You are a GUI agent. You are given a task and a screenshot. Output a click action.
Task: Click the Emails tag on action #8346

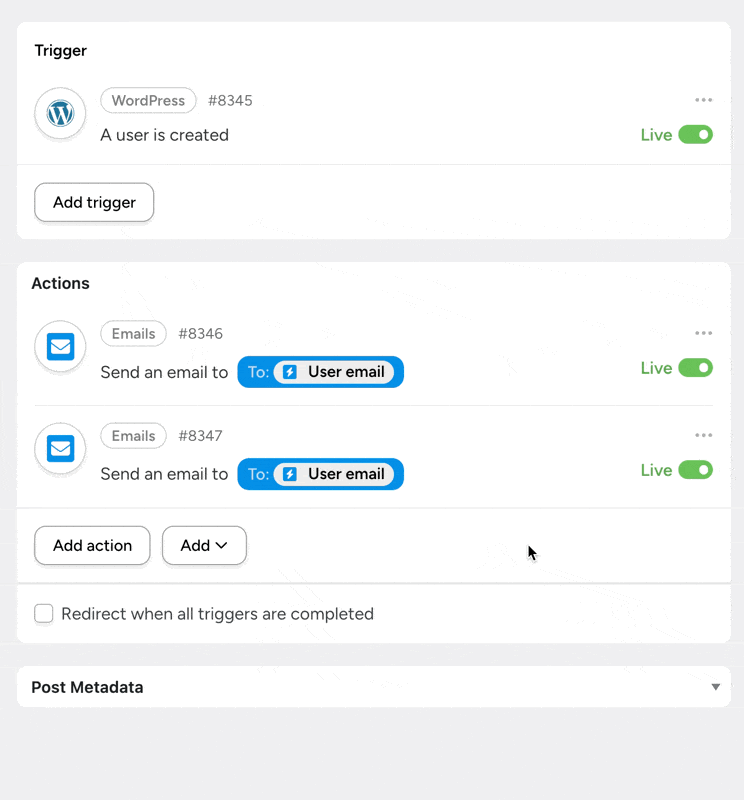(133, 334)
